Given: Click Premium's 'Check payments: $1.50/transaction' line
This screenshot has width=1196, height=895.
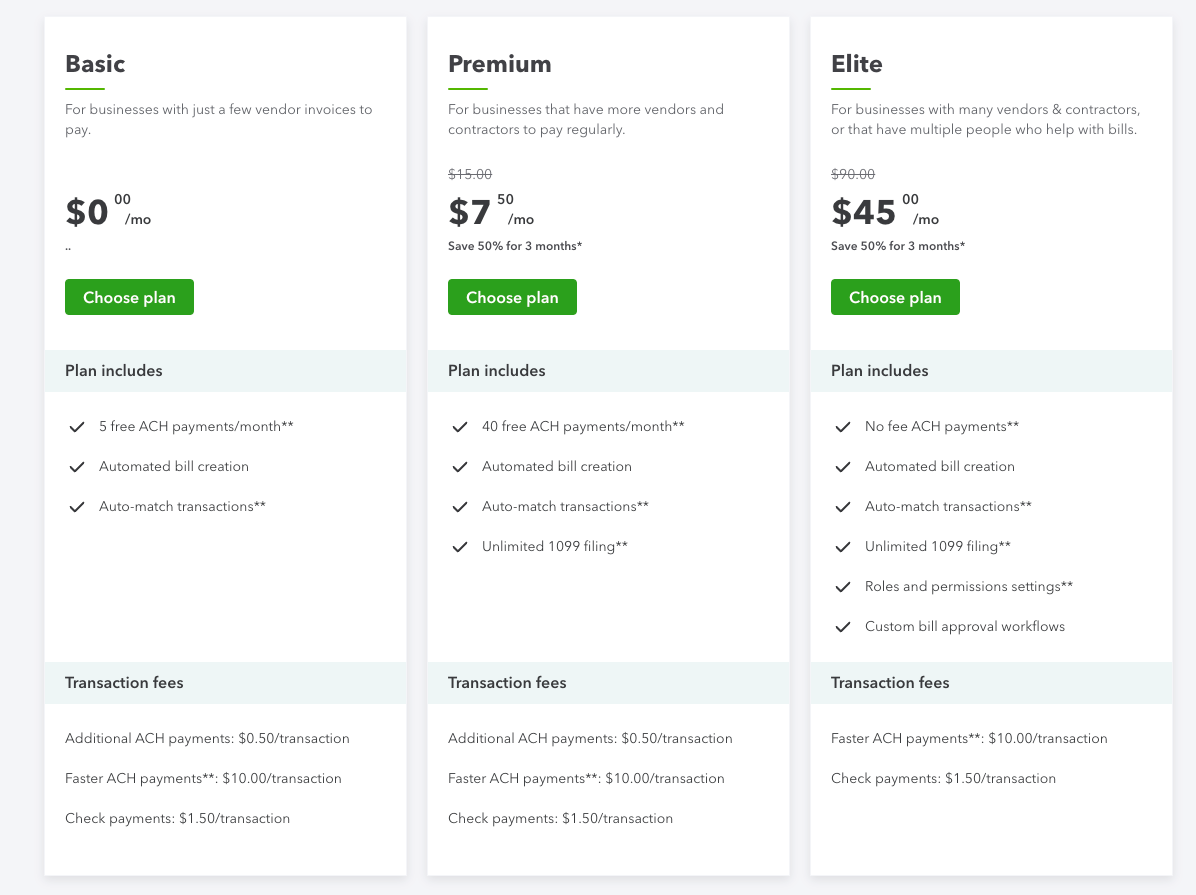Looking at the screenshot, I should tap(560, 818).
